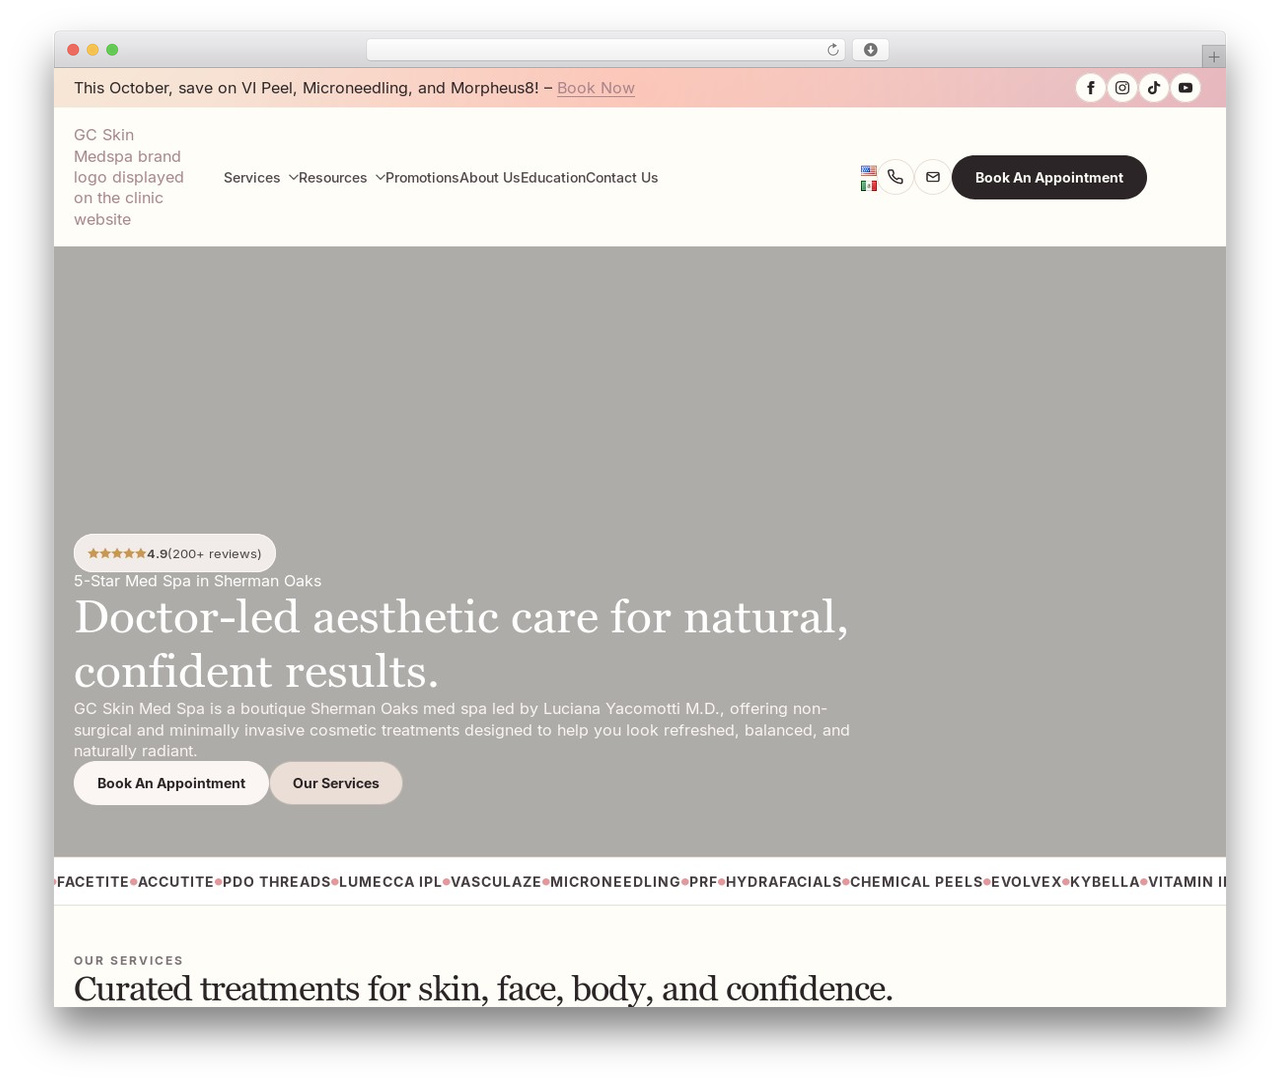Select LUMECCA IPL in the ticker
Image resolution: width=1280 pixels, height=1084 pixels.
(390, 882)
